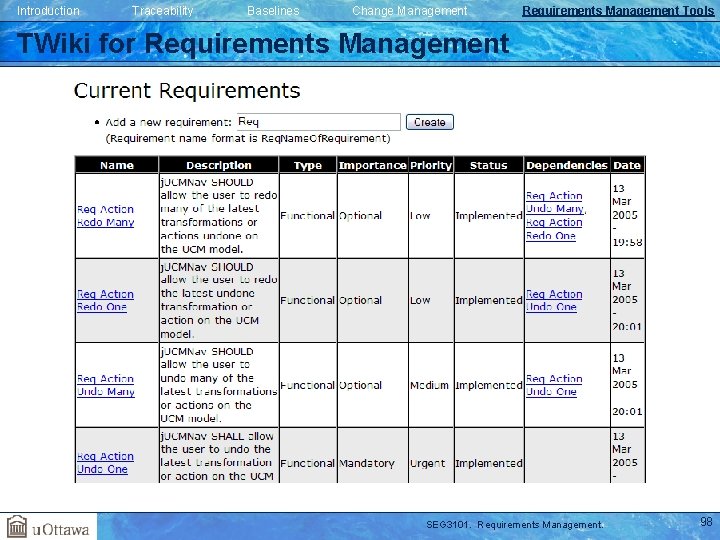Open Req Action Undo One name link
Screen dimensions: 720x540
tap(105, 463)
